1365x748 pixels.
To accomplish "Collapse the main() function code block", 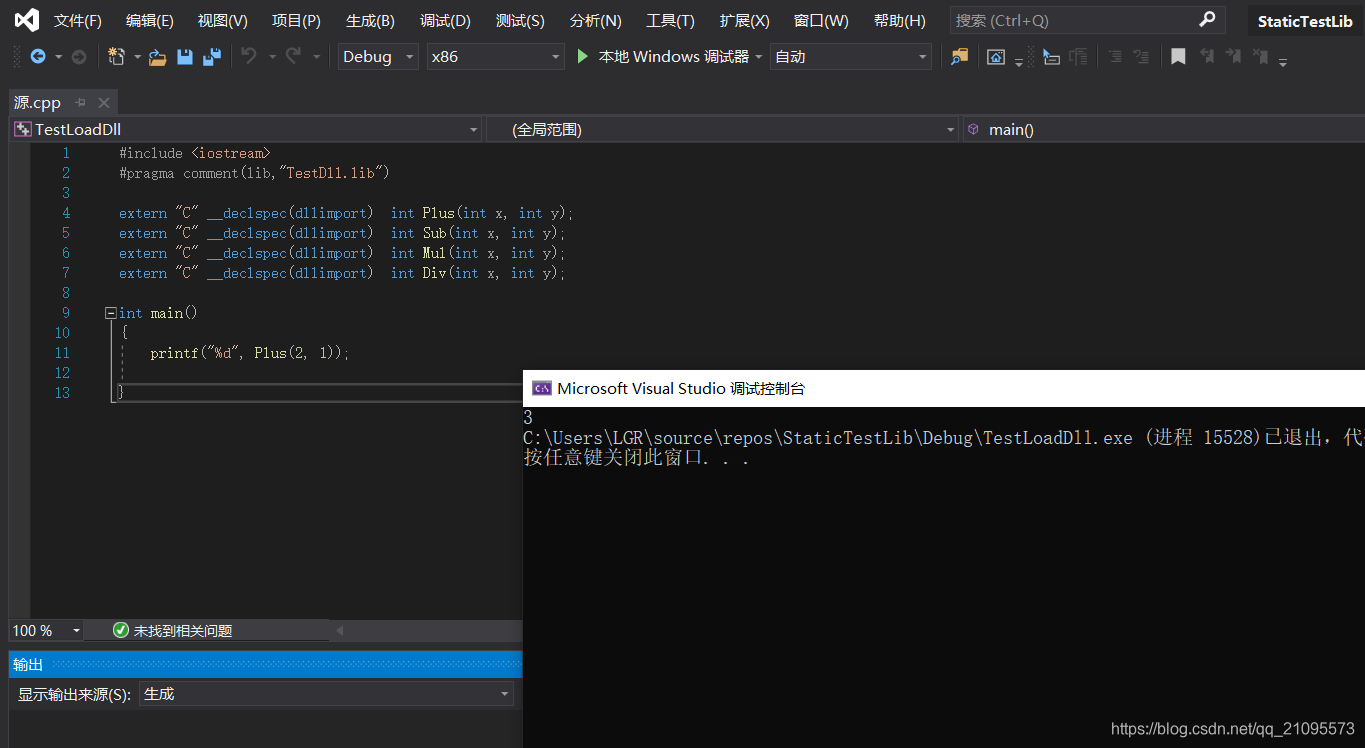I will click(110, 312).
